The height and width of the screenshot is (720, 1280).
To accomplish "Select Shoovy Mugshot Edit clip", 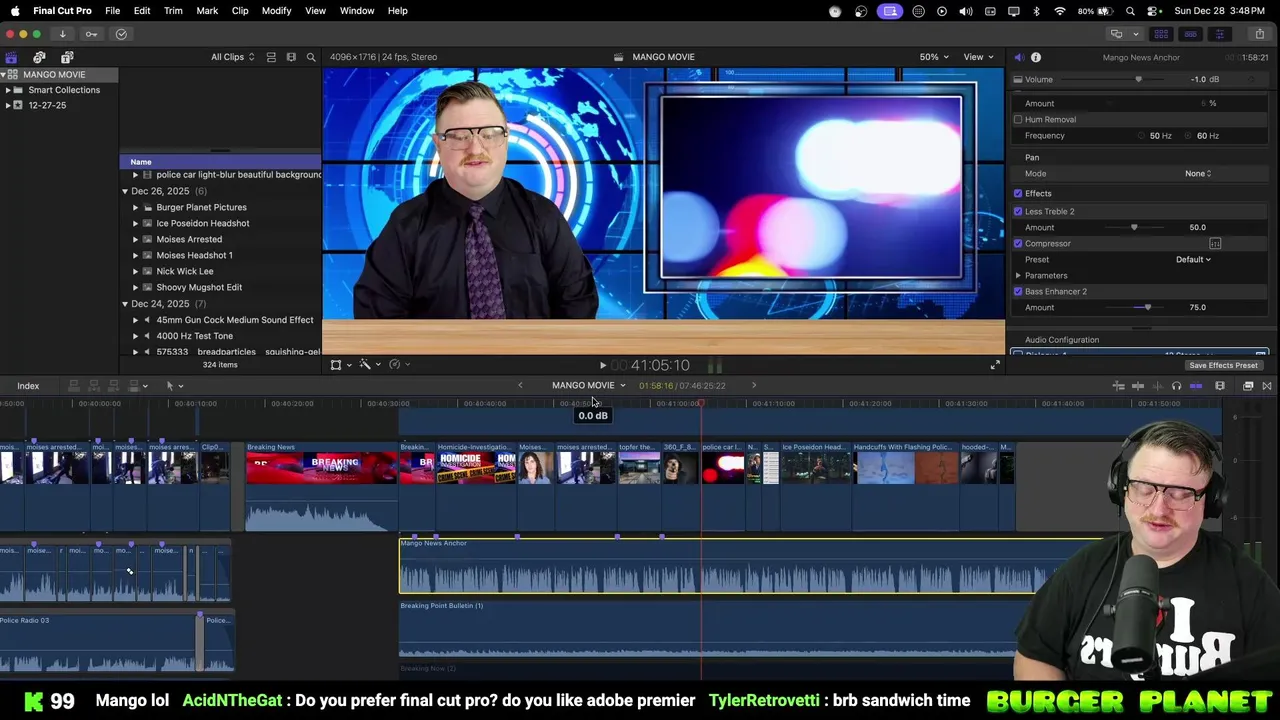I will point(199,287).
